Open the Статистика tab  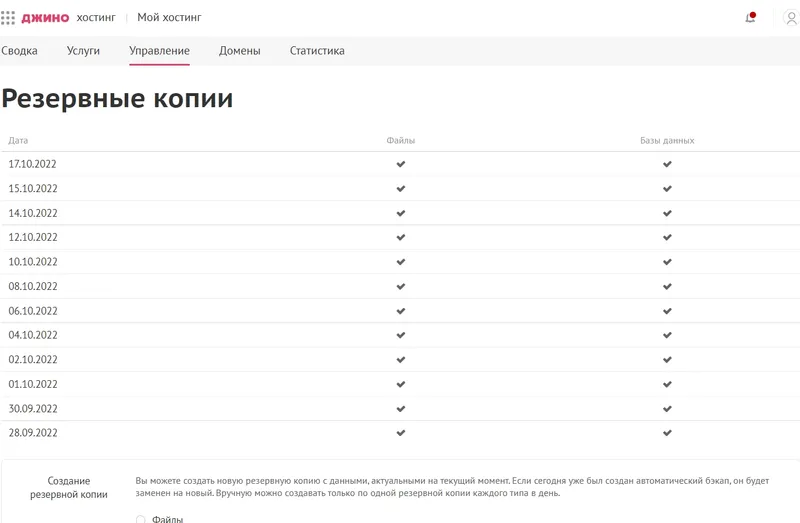click(317, 51)
